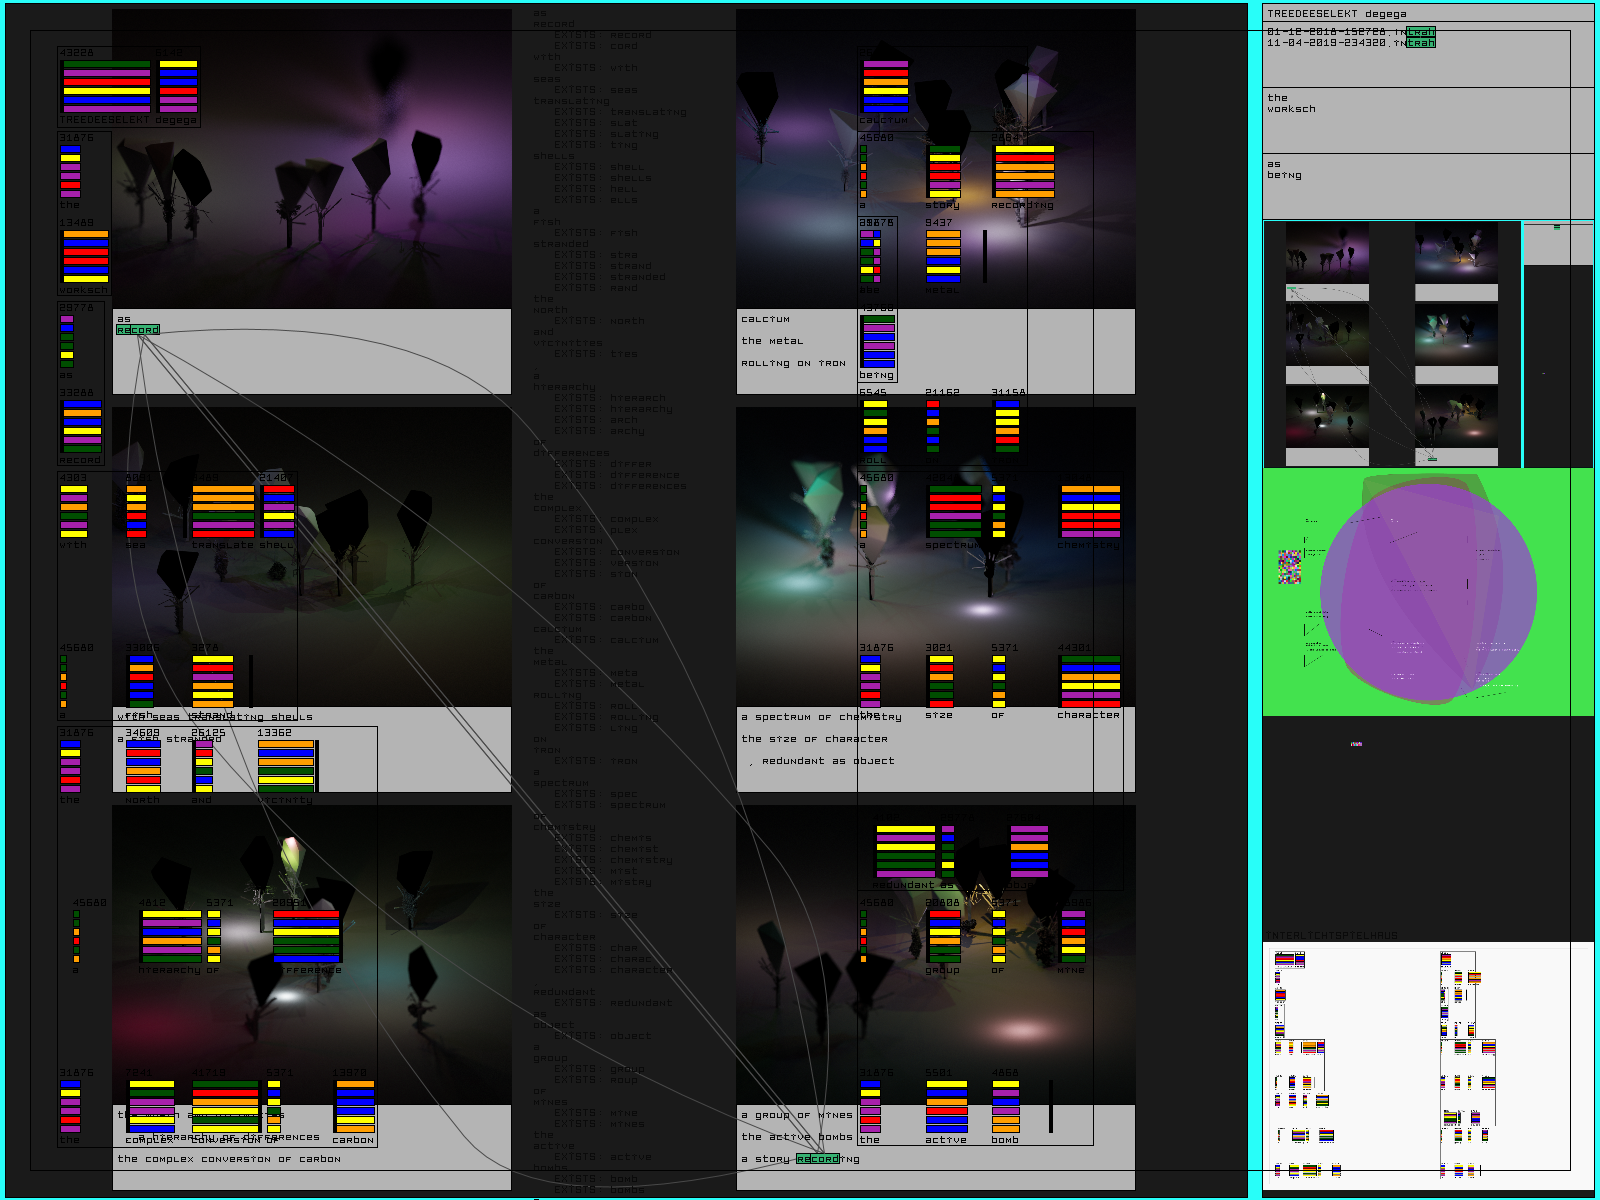Click the 'the worksch' text panel
Viewport: 1600px width, 1200px height.
coord(1428,120)
